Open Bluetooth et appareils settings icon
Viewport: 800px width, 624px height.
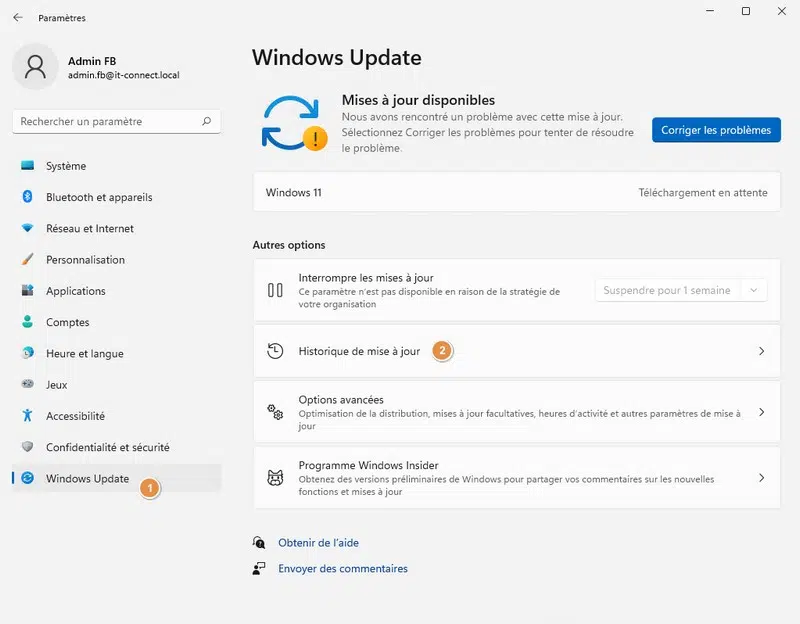[28, 197]
